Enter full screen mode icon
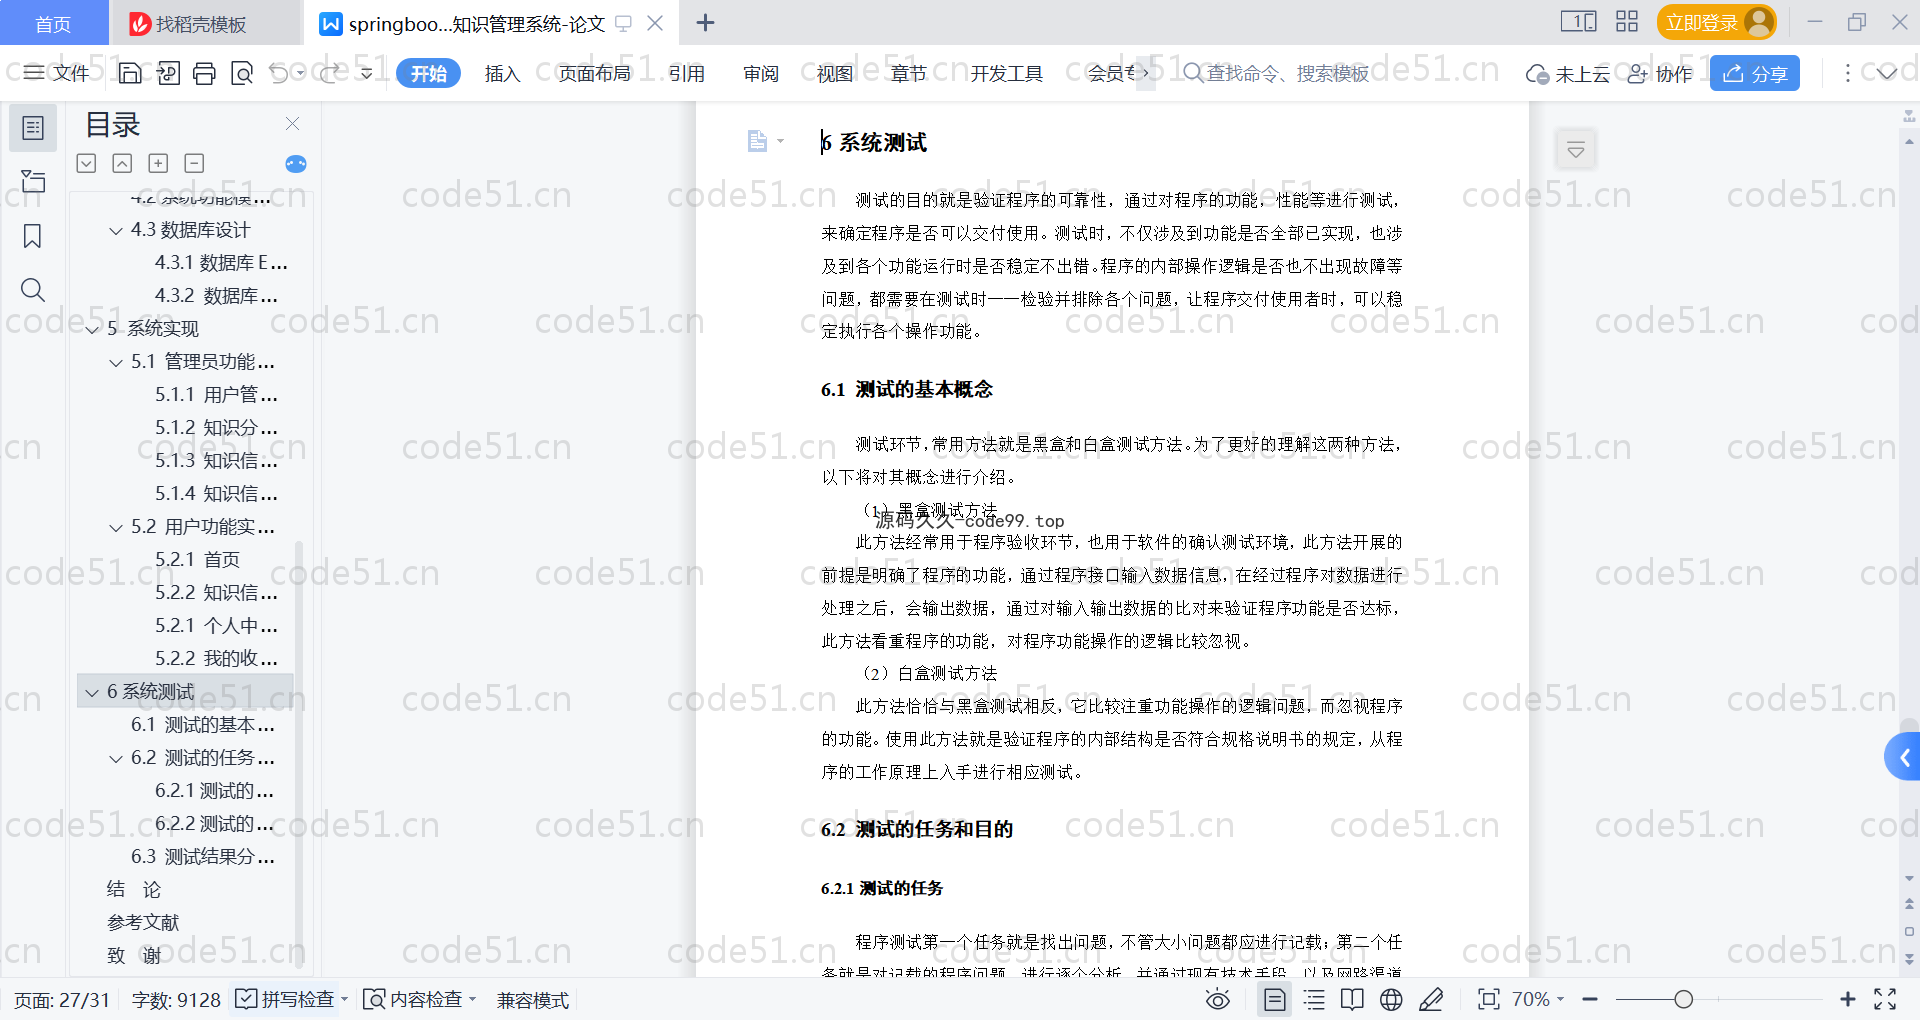Screen dimensions: 1920x1020 (x=1885, y=999)
